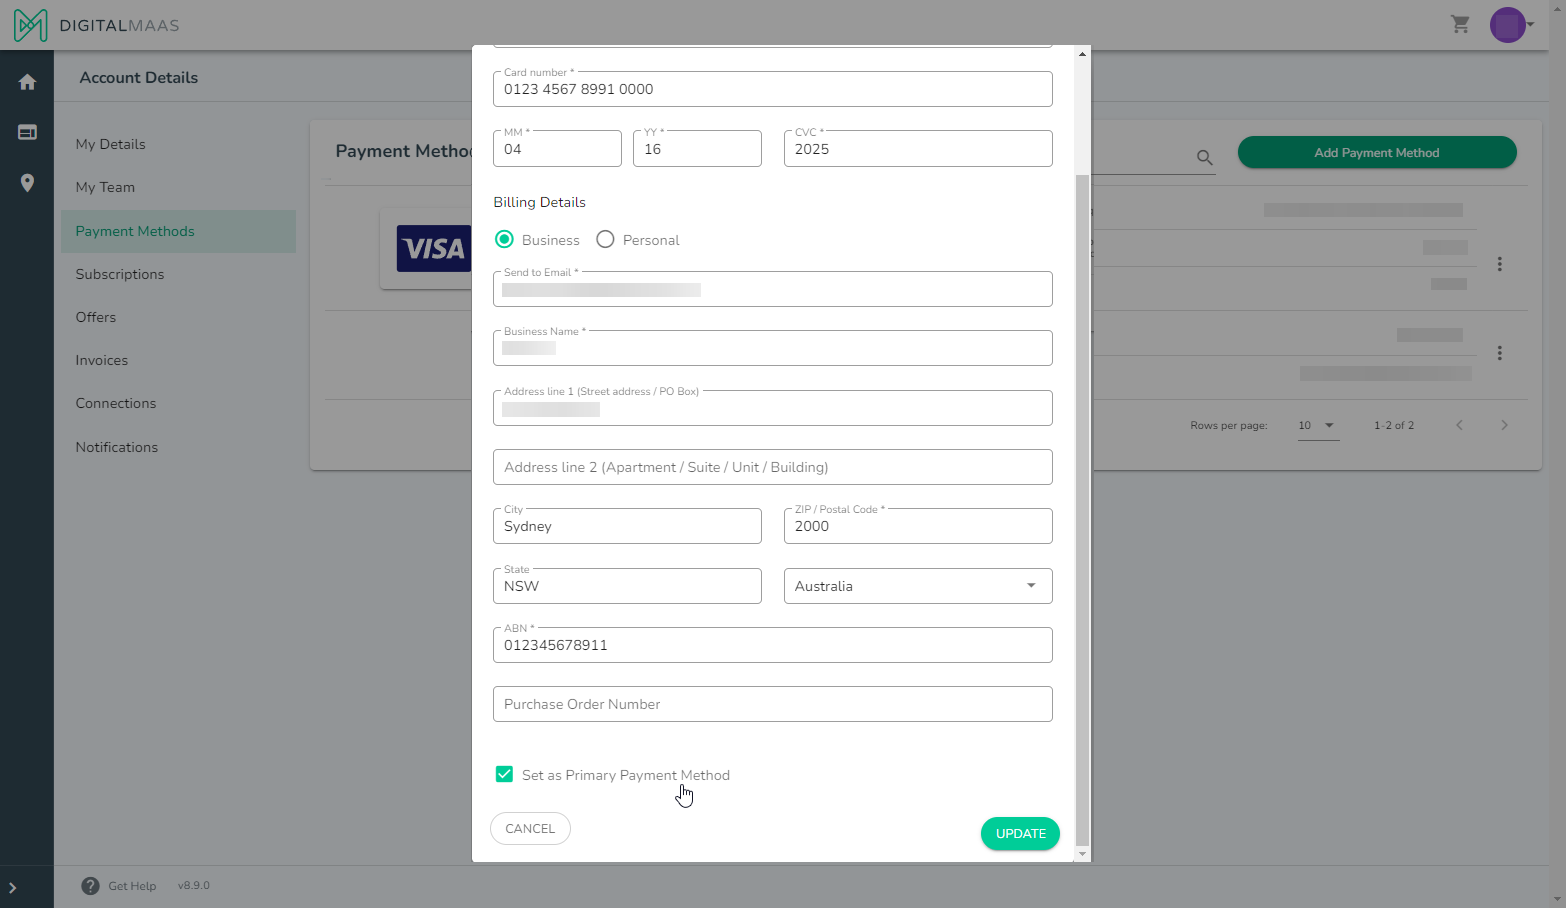1566x908 pixels.
Task: Click the Purchase Order Number field
Action: (772, 704)
